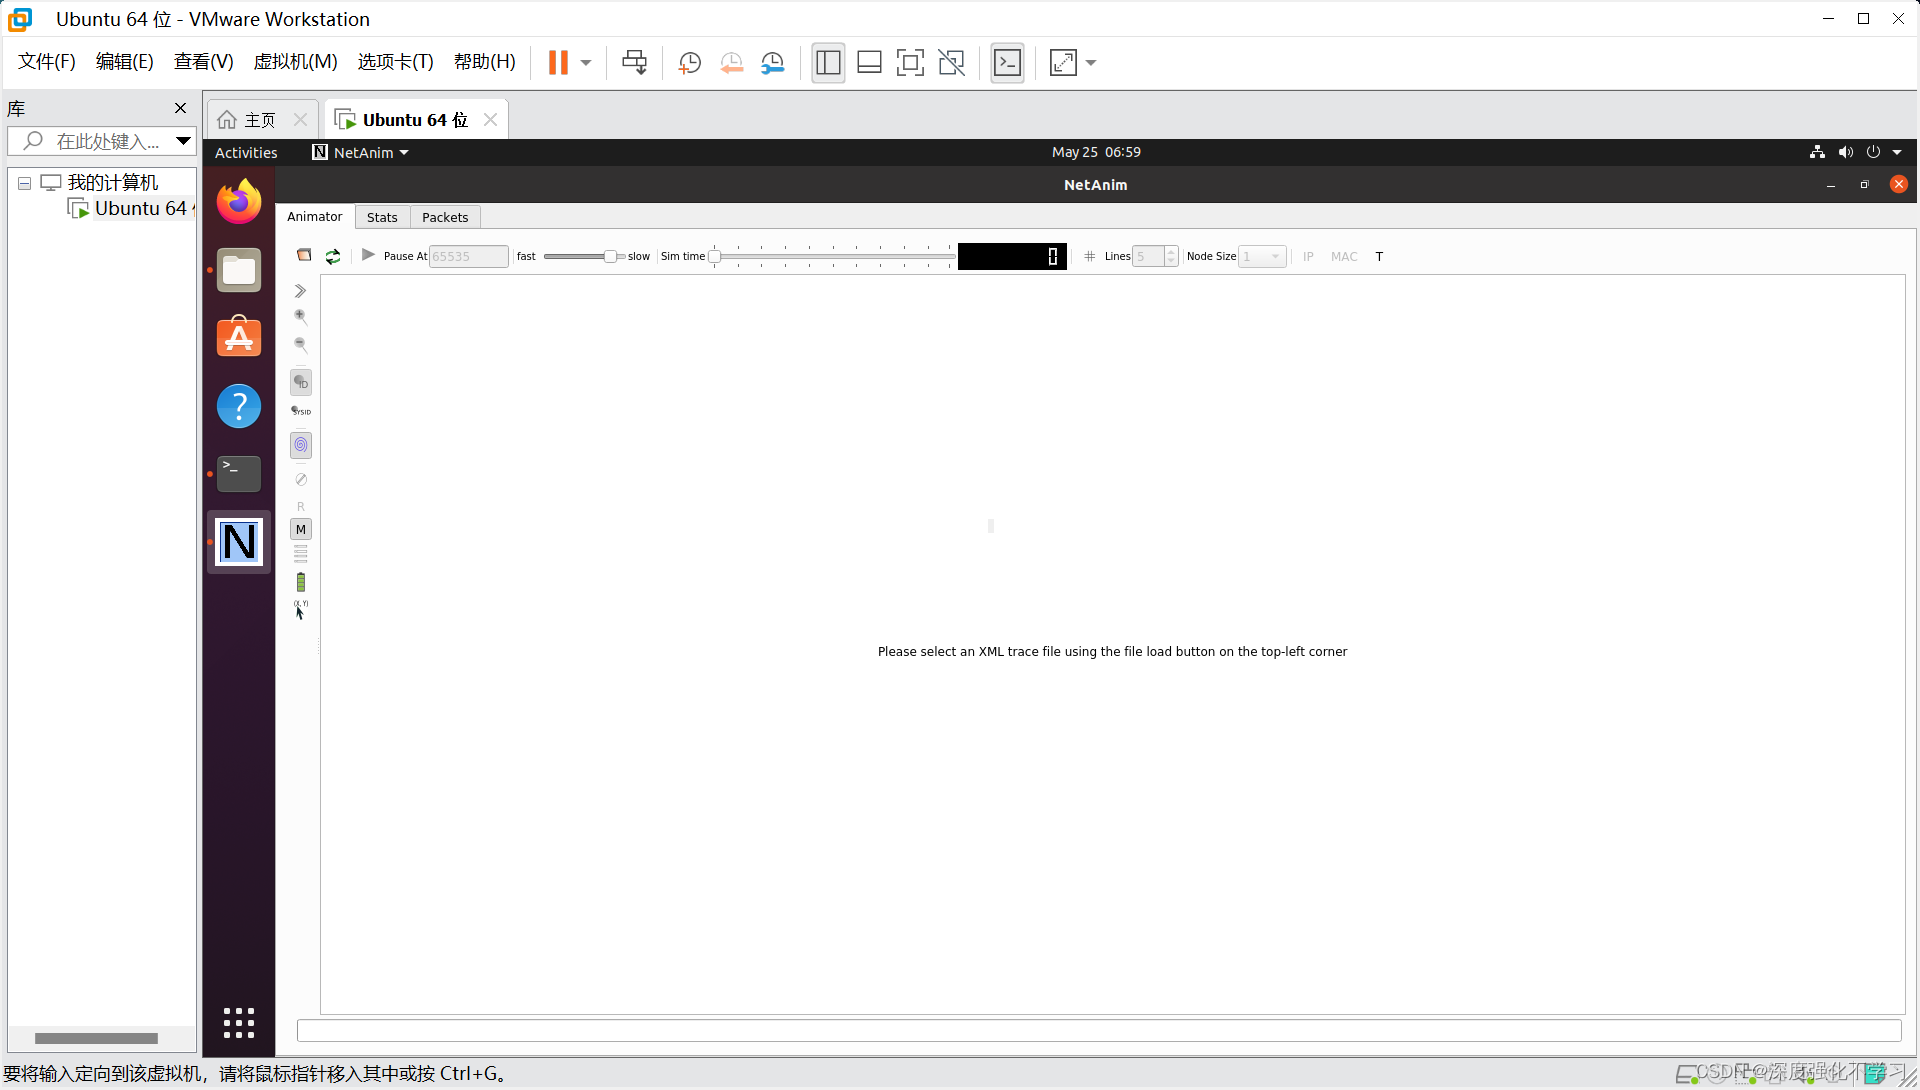Click the reload trace file icon
Viewport: 1920px width, 1090px height.
333,256
